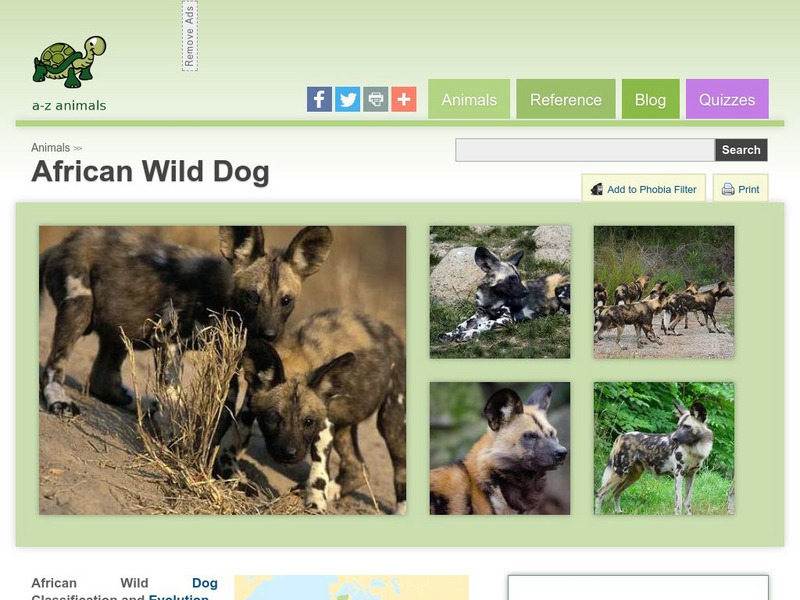The height and width of the screenshot is (600, 800).
Task: Open the Animals menu
Action: click(469, 99)
